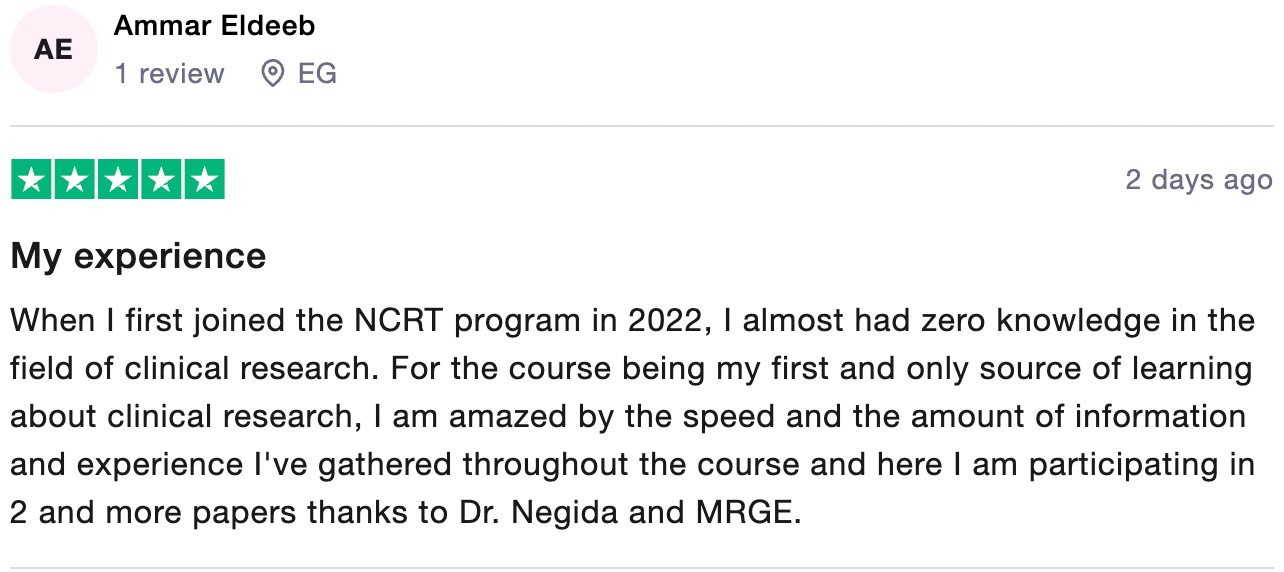Click the location pin icon
Image resolution: width=1284 pixels, height=572 pixels.
click(272, 74)
